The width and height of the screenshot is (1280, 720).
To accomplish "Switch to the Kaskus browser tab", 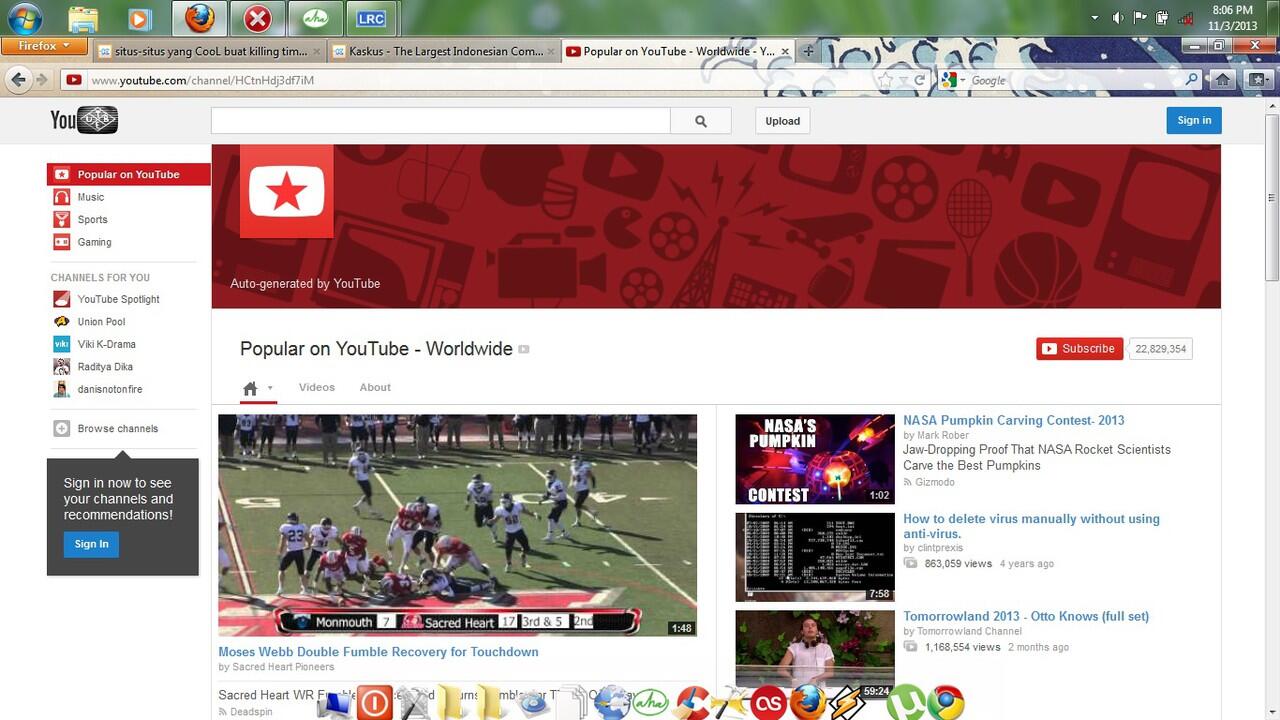I will tap(443, 51).
